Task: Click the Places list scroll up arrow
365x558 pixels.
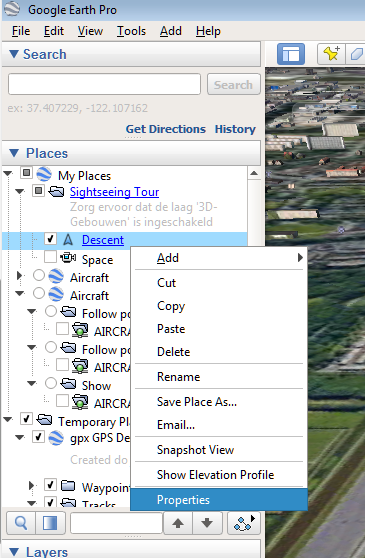Action: click(254, 173)
